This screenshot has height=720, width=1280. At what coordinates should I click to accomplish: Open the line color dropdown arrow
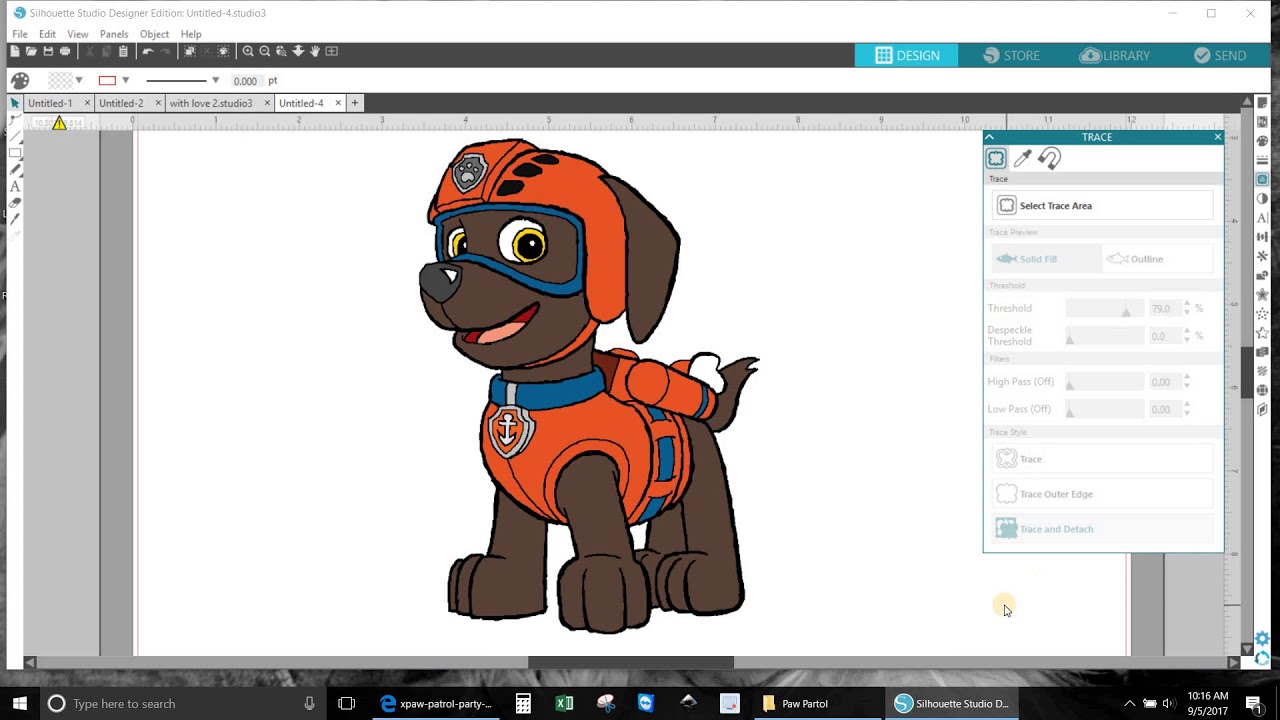click(x=125, y=81)
